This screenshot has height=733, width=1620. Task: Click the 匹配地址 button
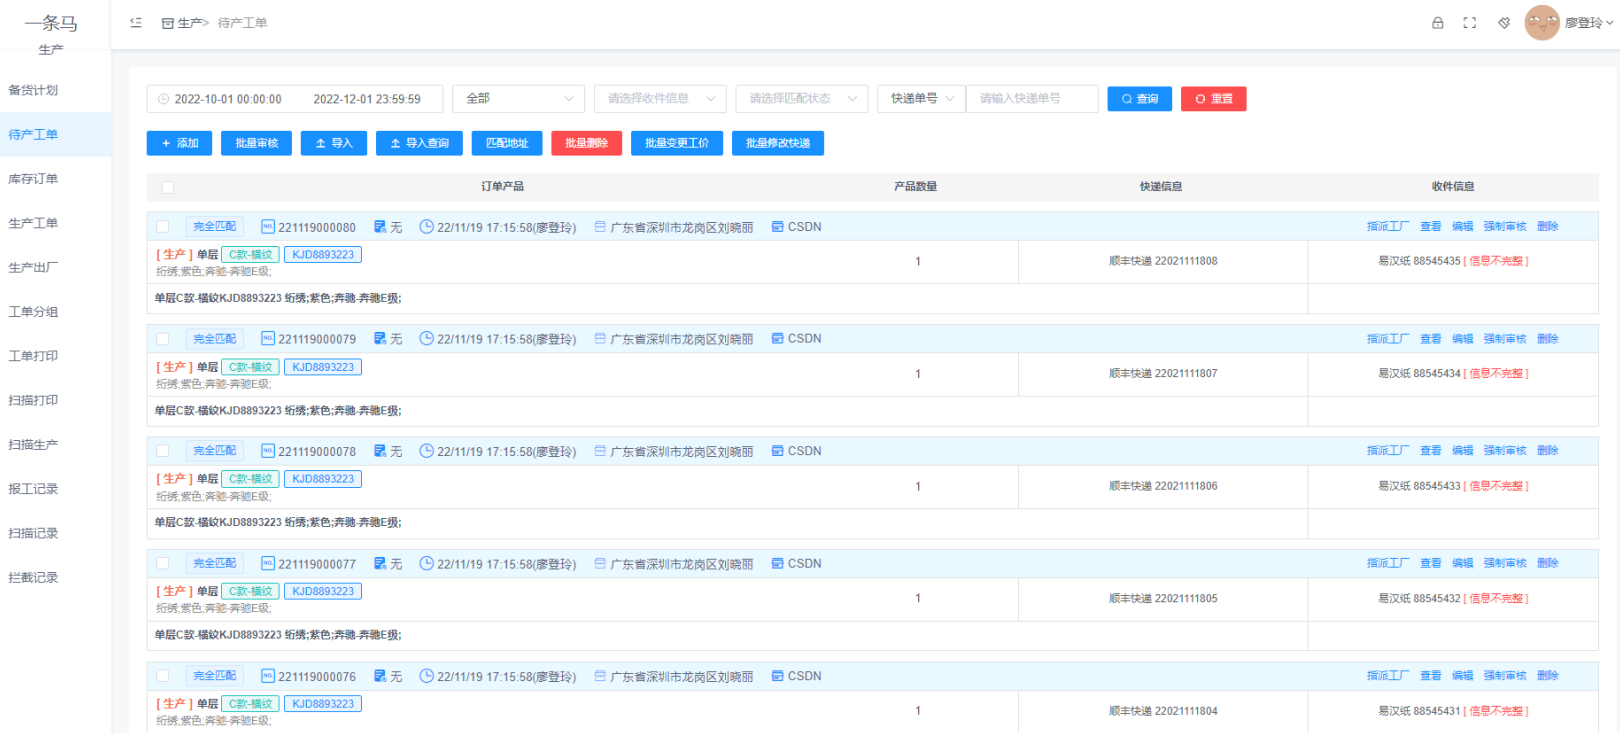[x=507, y=143]
